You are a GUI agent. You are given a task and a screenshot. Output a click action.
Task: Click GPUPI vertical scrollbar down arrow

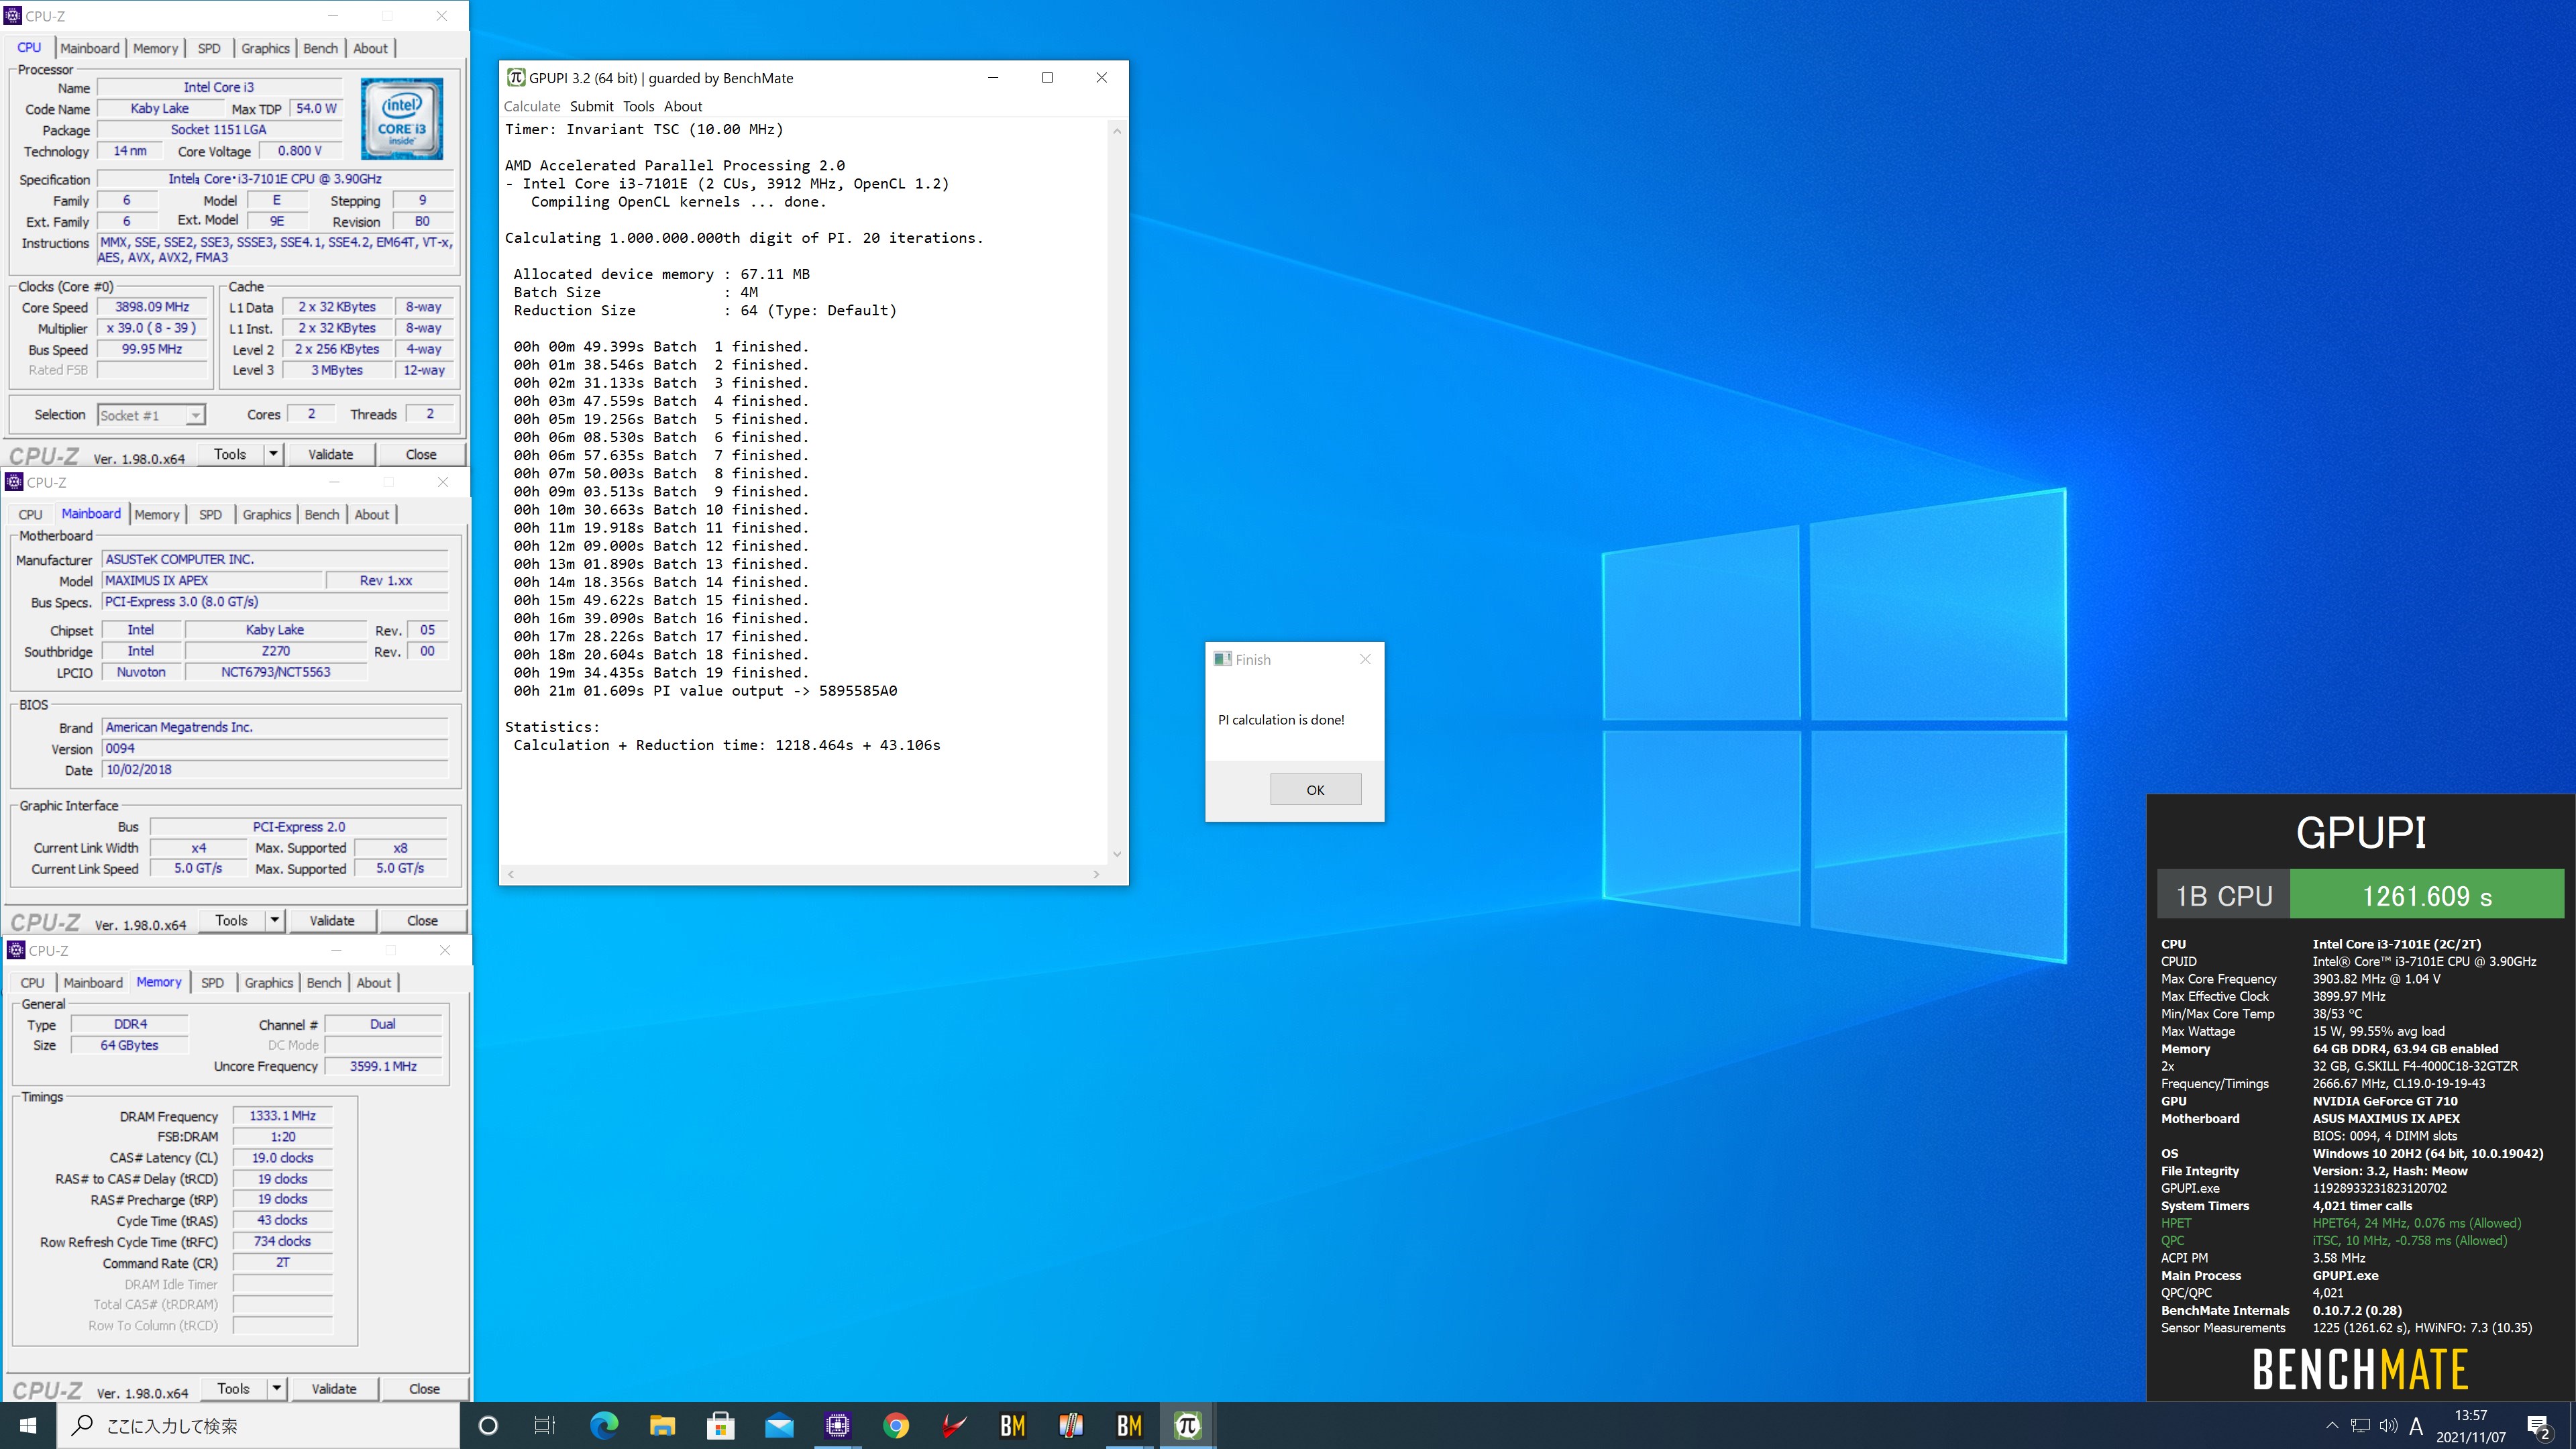click(x=1116, y=854)
